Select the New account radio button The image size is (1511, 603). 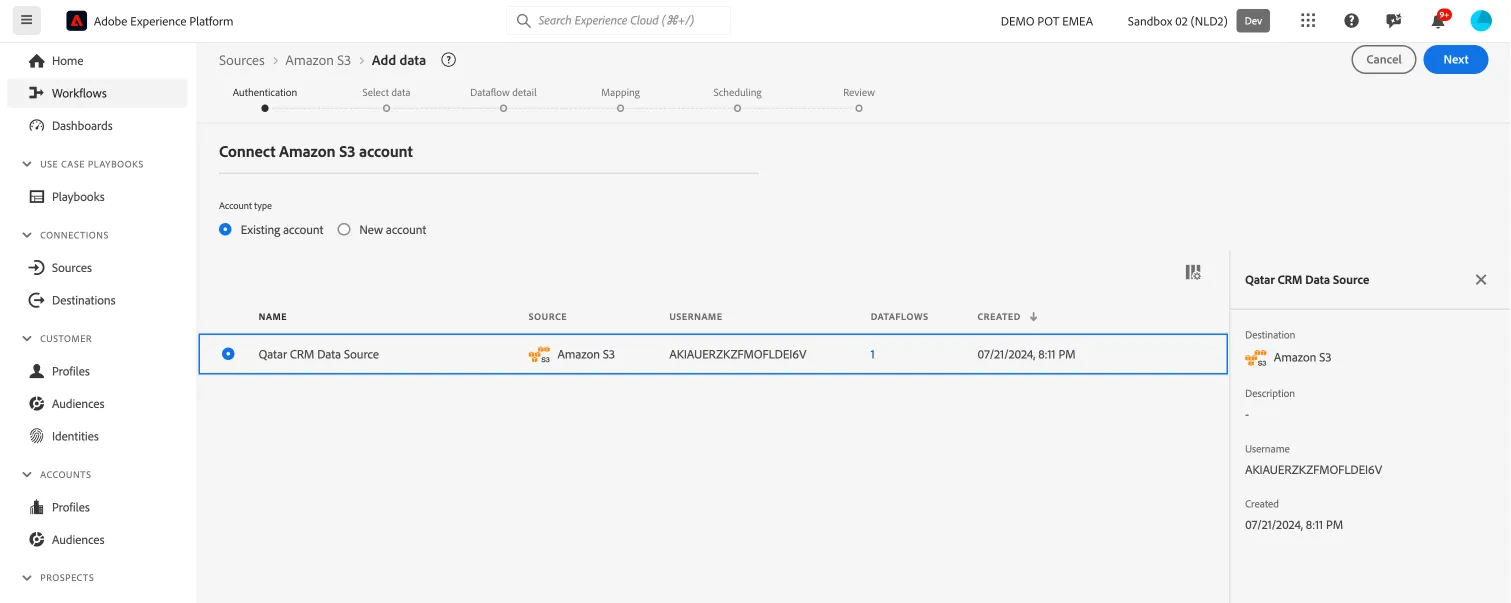coord(344,230)
